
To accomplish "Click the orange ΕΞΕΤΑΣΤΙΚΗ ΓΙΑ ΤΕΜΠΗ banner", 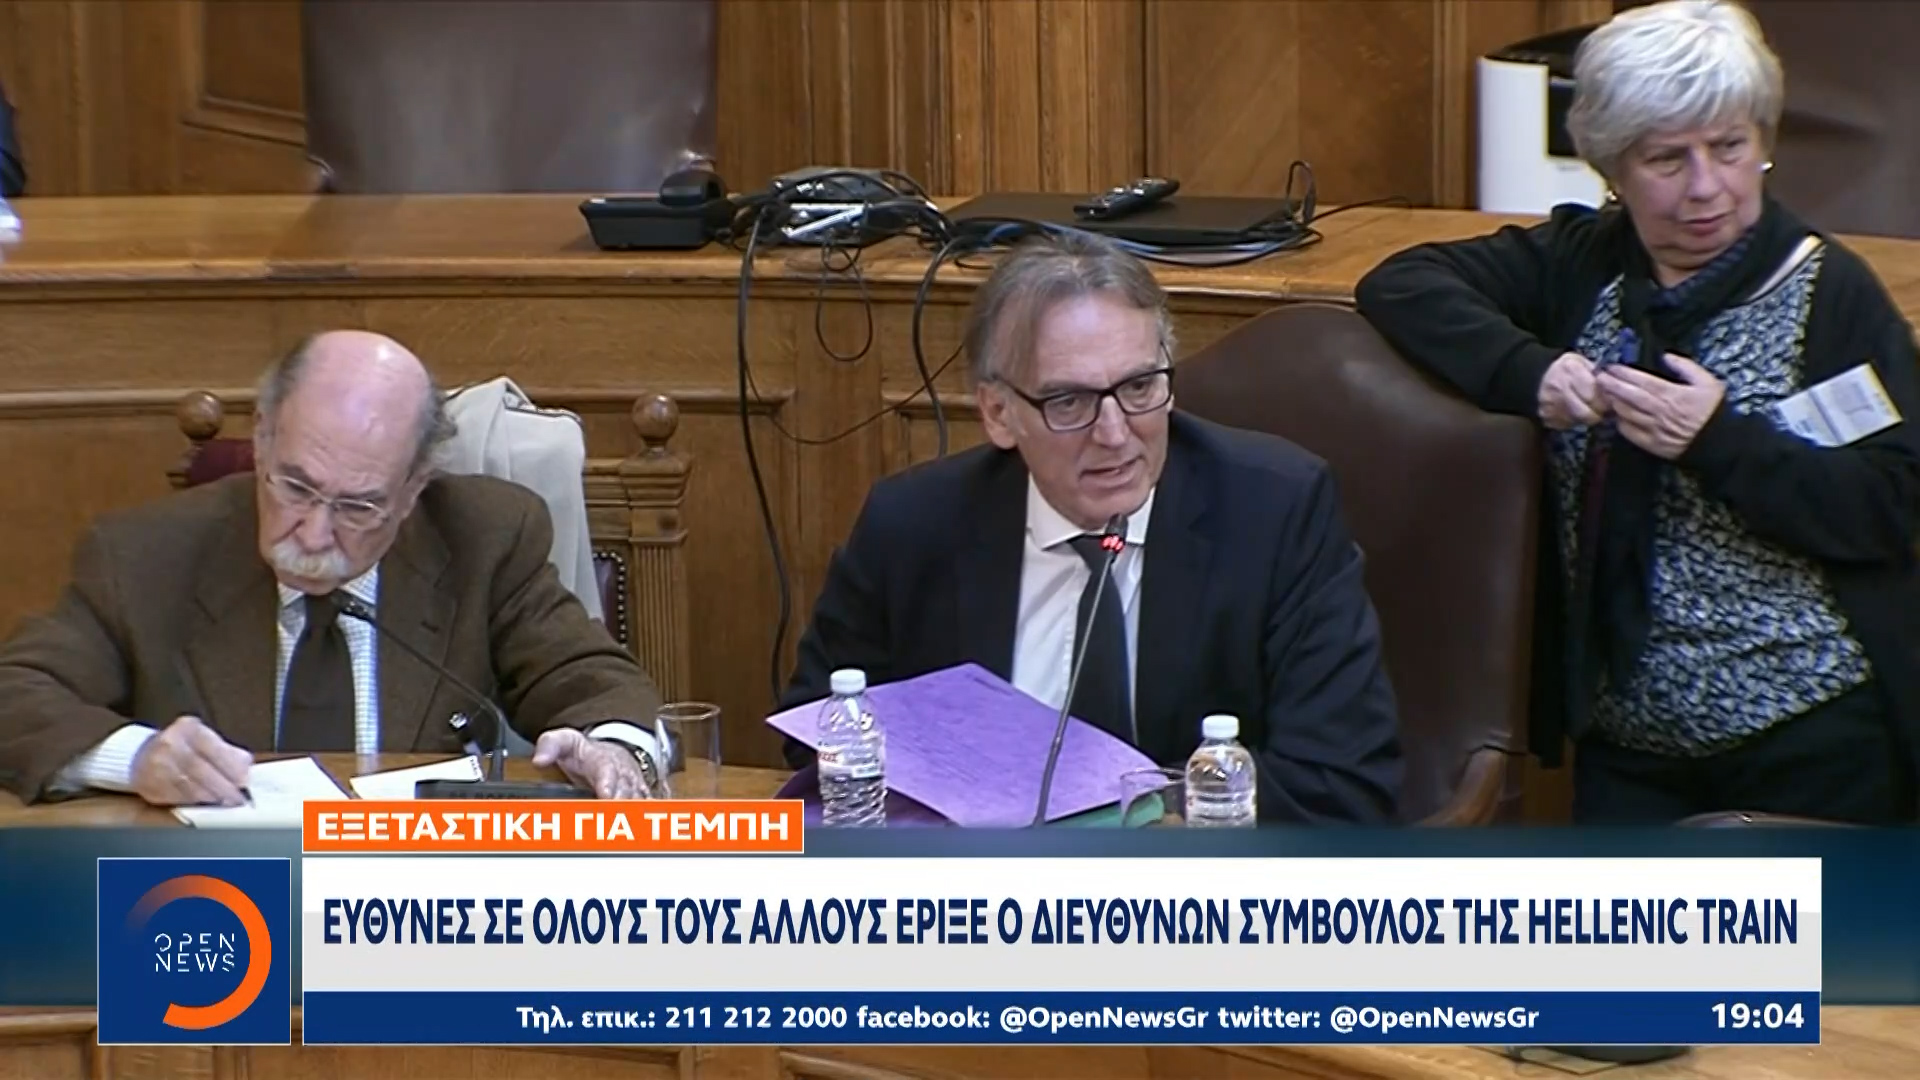I will coord(553,827).
